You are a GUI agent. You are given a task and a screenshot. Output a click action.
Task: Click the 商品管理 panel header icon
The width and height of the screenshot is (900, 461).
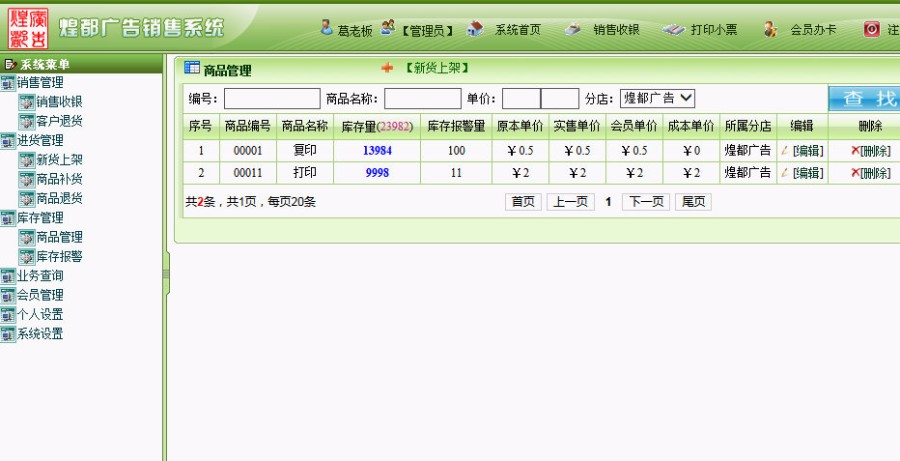tap(192, 69)
